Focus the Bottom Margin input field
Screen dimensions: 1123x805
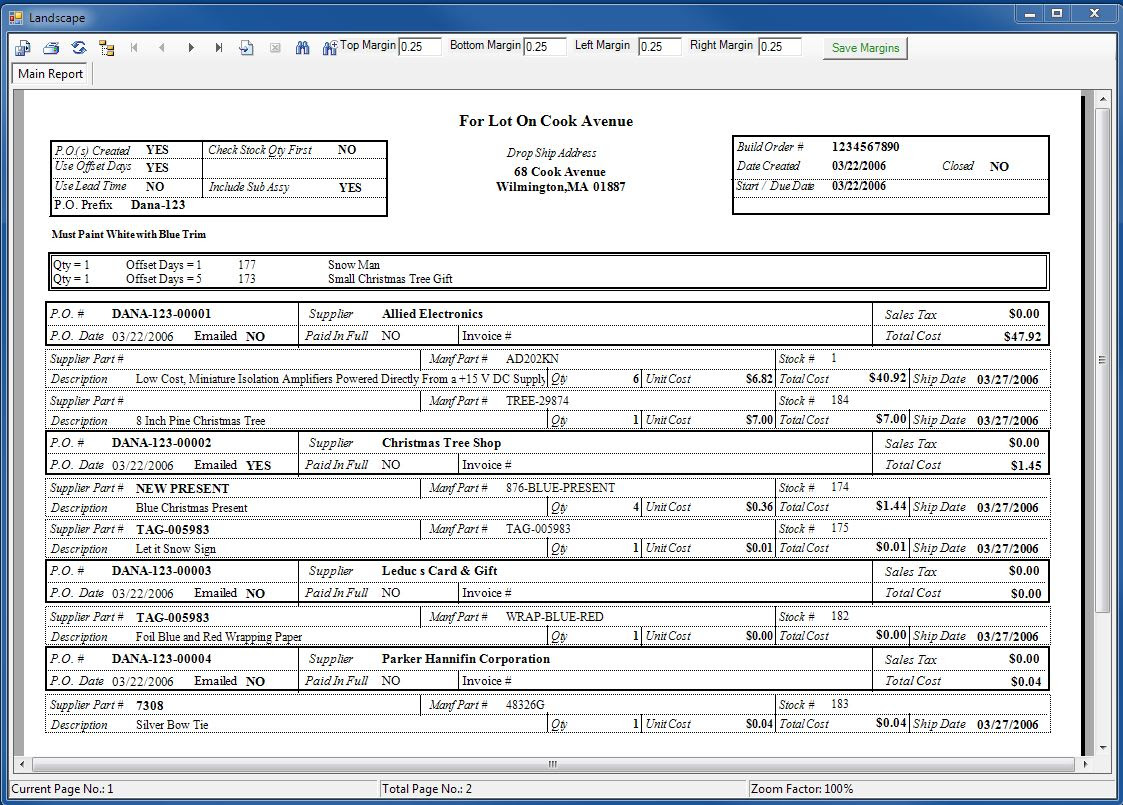tap(545, 47)
